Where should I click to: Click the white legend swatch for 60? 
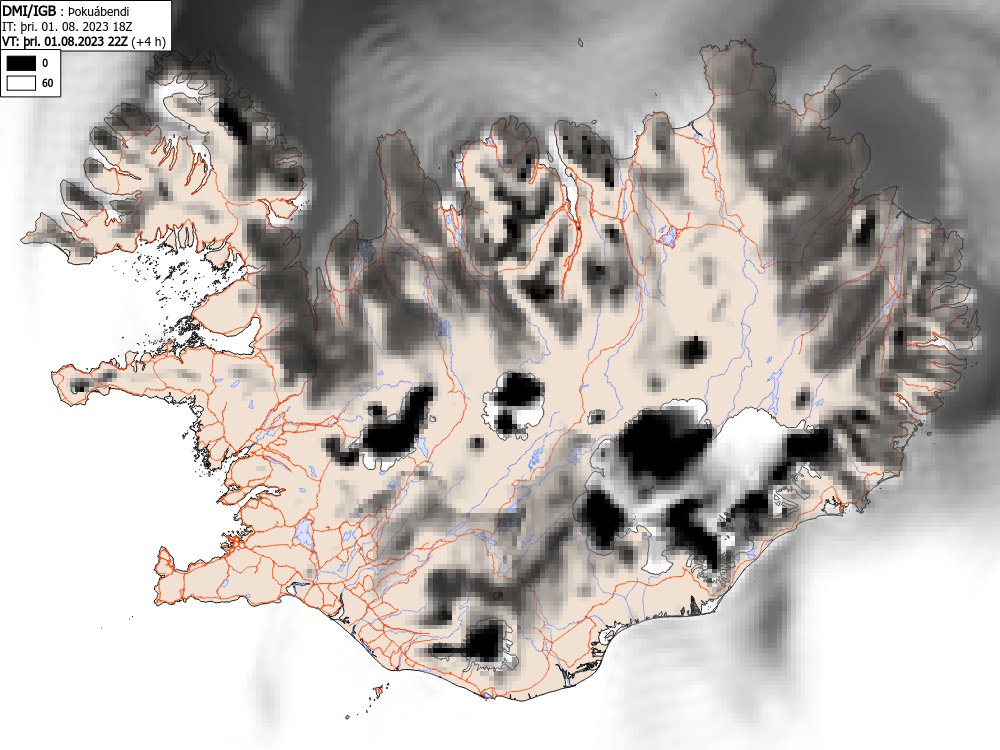click(x=21, y=83)
